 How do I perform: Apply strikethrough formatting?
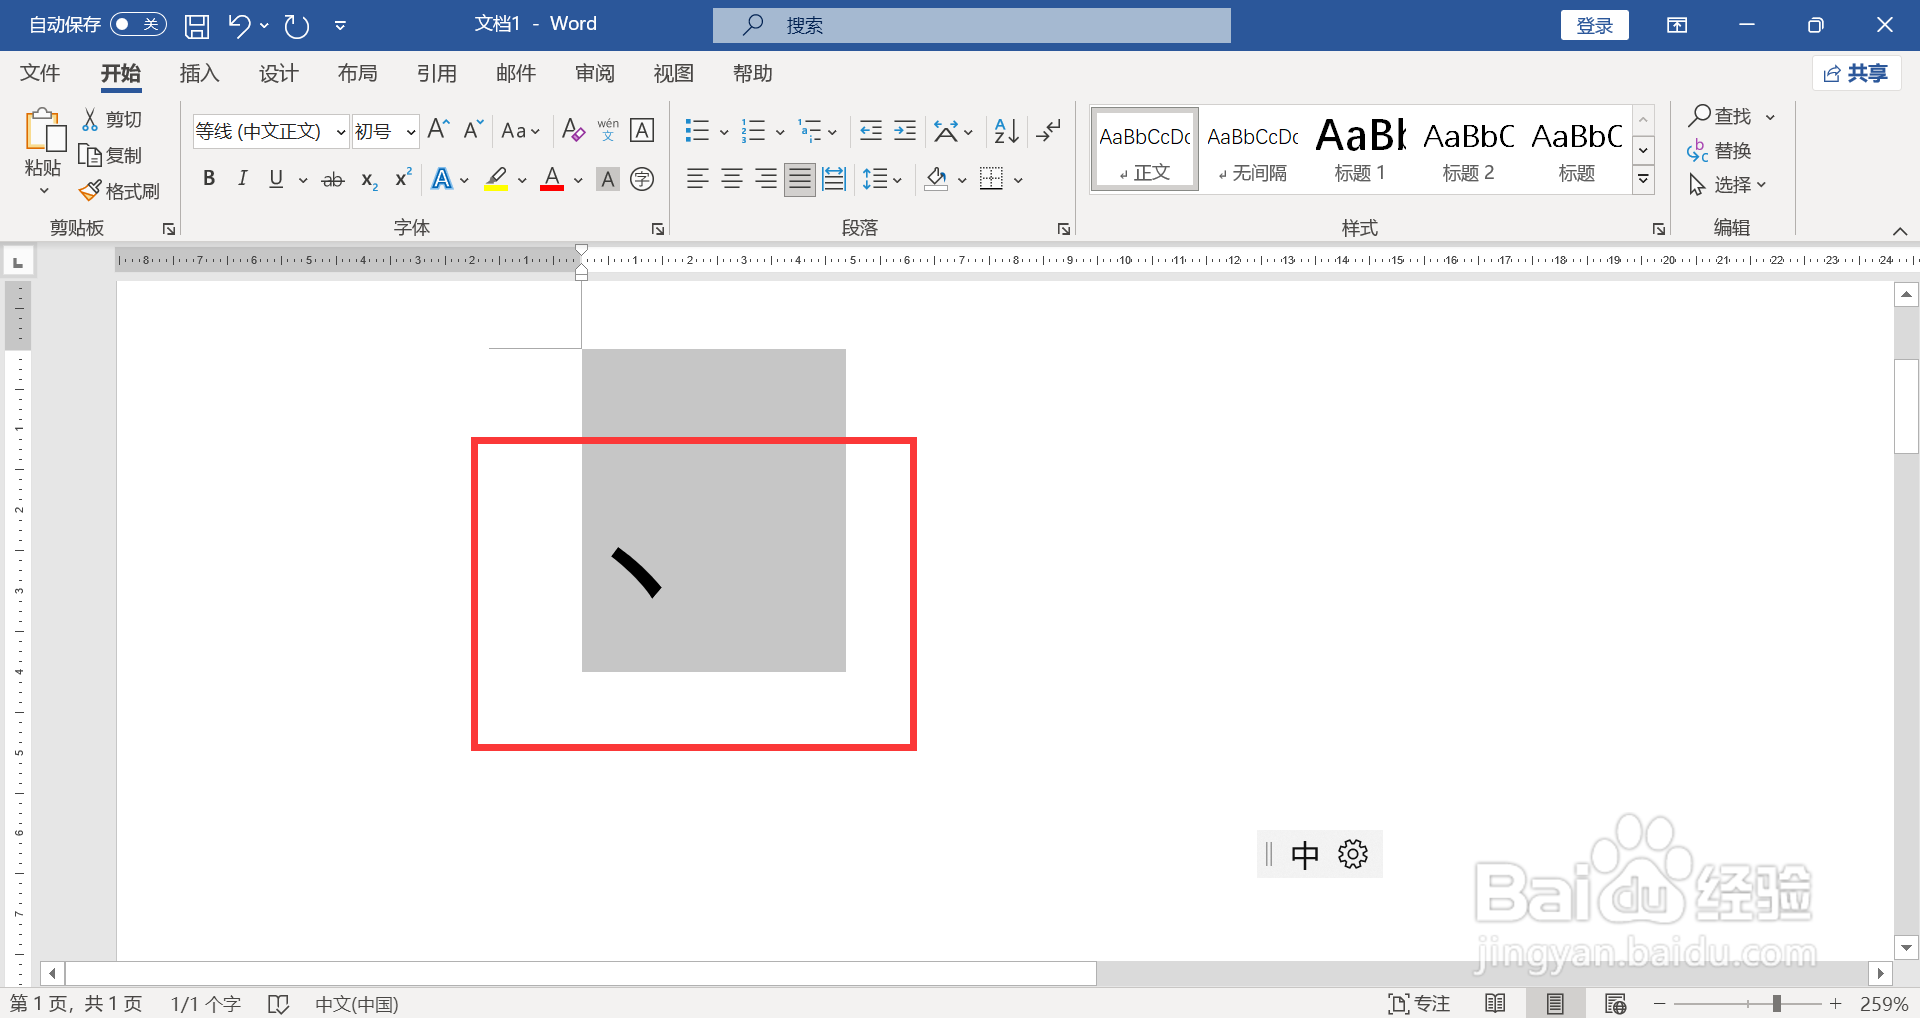point(333,179)
